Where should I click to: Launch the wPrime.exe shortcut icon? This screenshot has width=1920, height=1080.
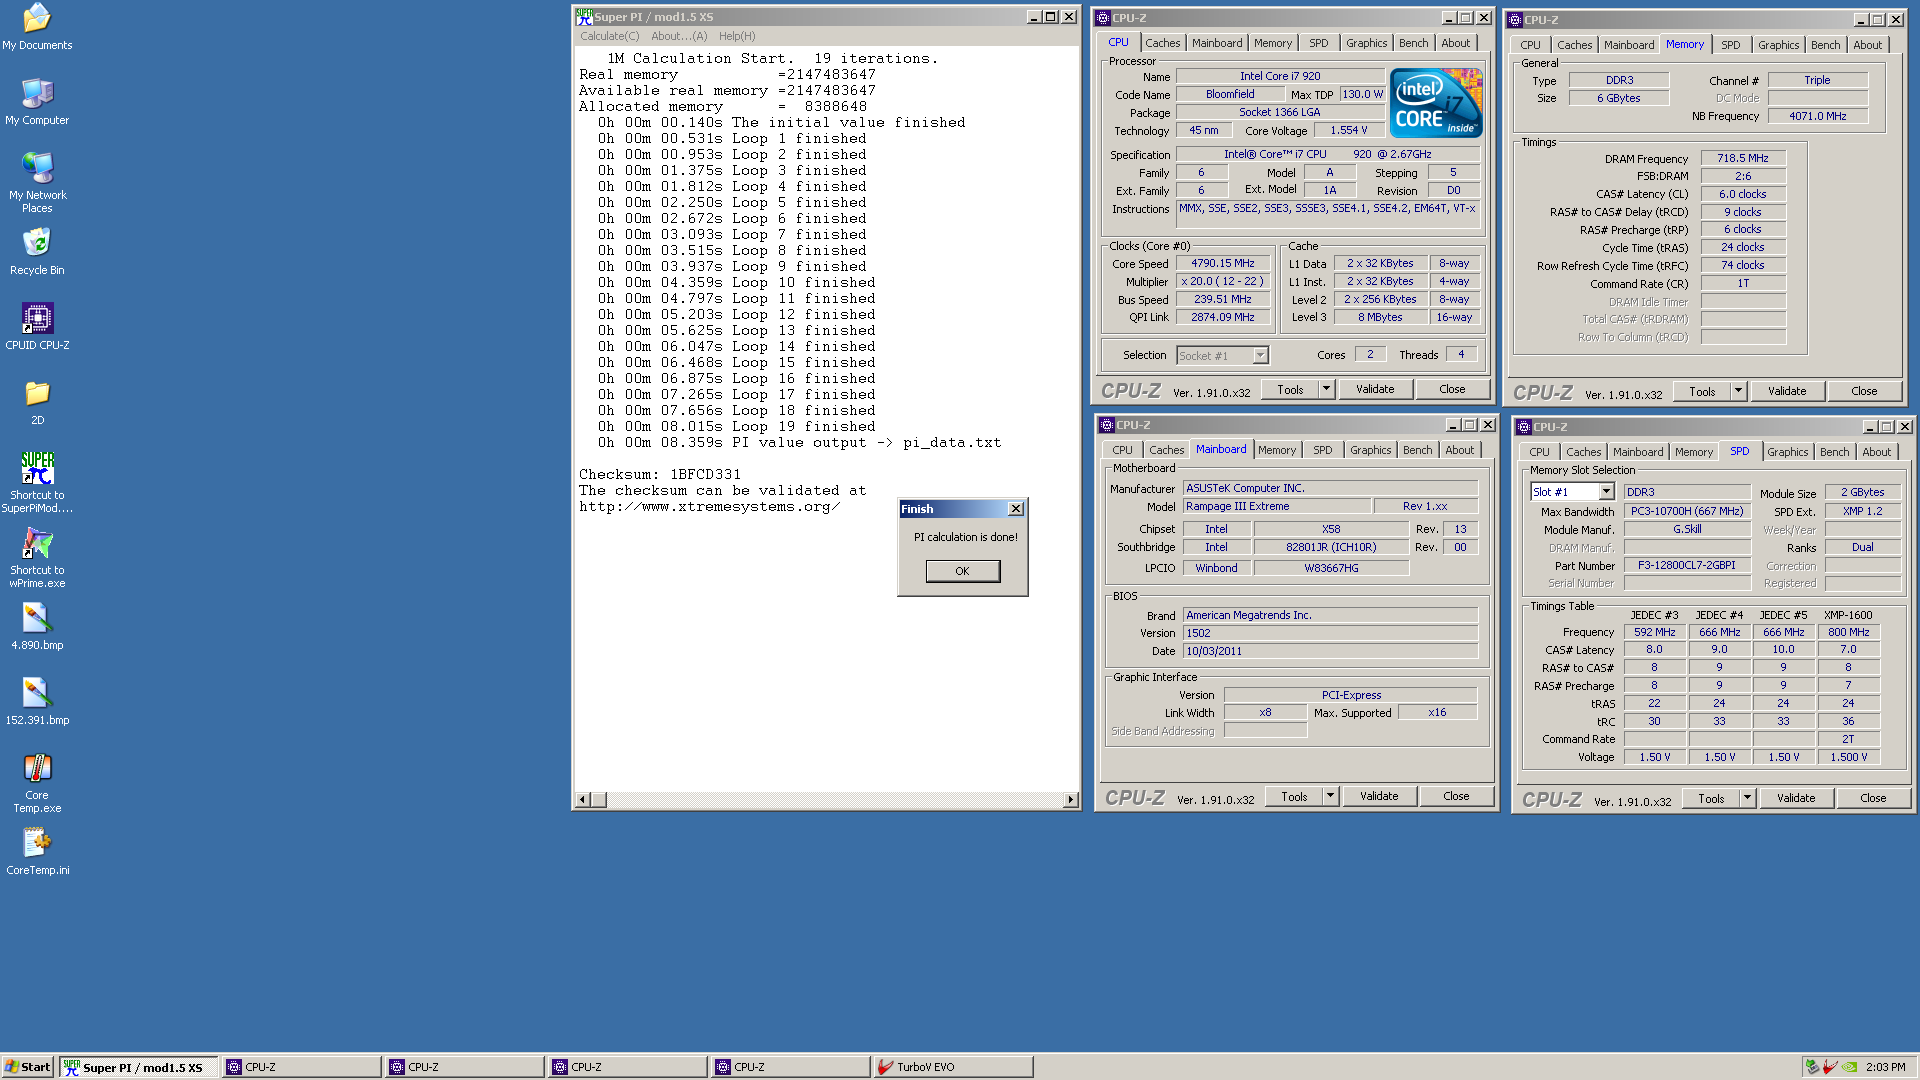[37, 557]
